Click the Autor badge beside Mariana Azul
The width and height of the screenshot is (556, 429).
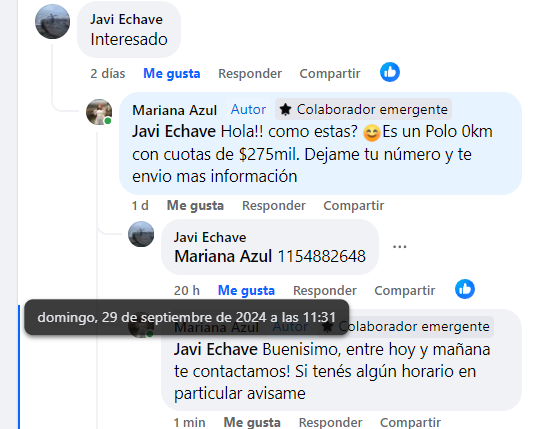point(248,110)
